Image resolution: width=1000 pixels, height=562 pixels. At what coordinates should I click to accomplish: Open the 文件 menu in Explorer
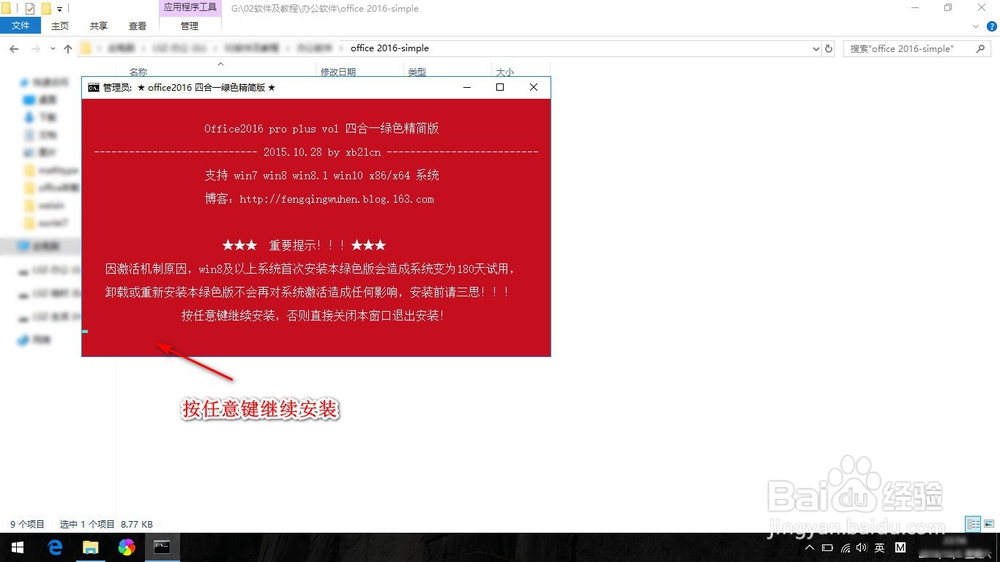(x=20, y=26)
